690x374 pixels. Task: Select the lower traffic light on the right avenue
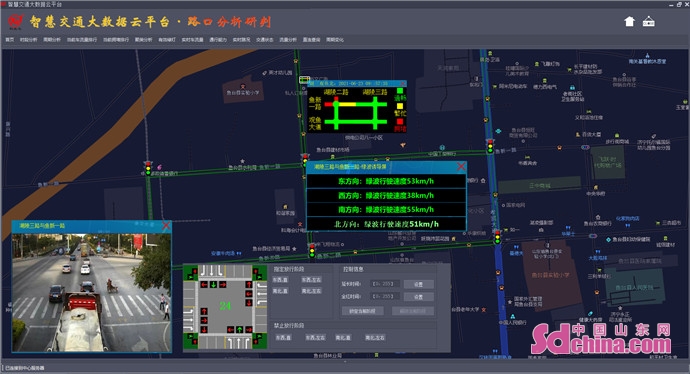click(498, 237)
